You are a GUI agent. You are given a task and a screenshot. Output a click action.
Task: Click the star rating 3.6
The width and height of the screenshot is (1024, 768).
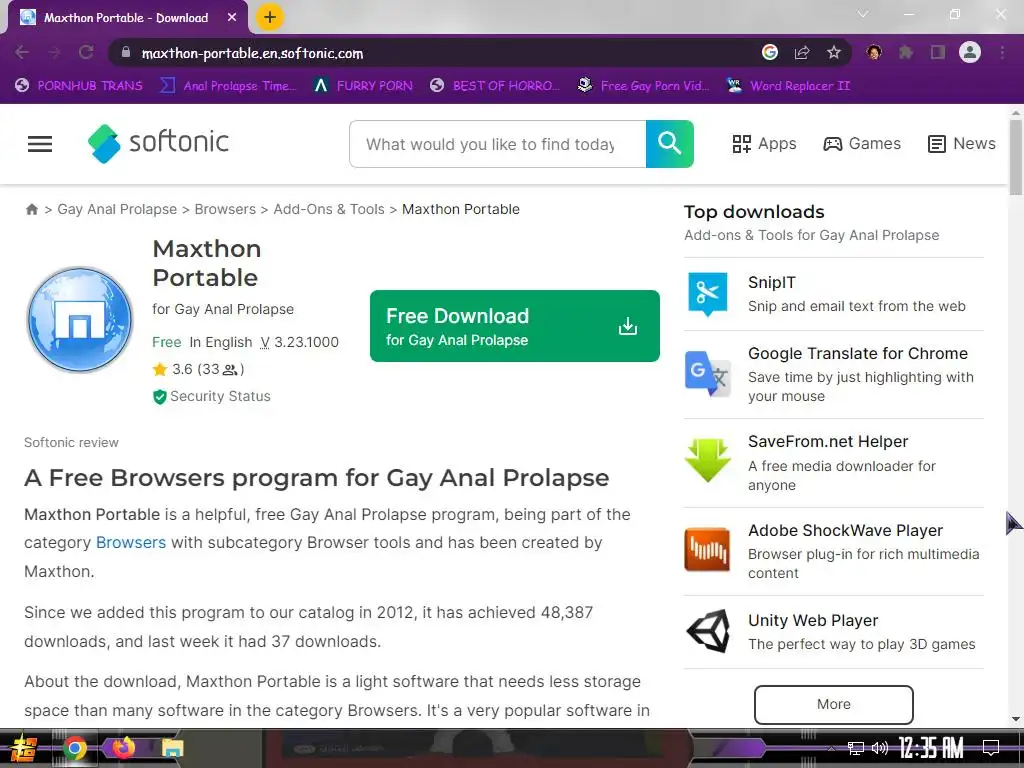click(x=199, y=370)
